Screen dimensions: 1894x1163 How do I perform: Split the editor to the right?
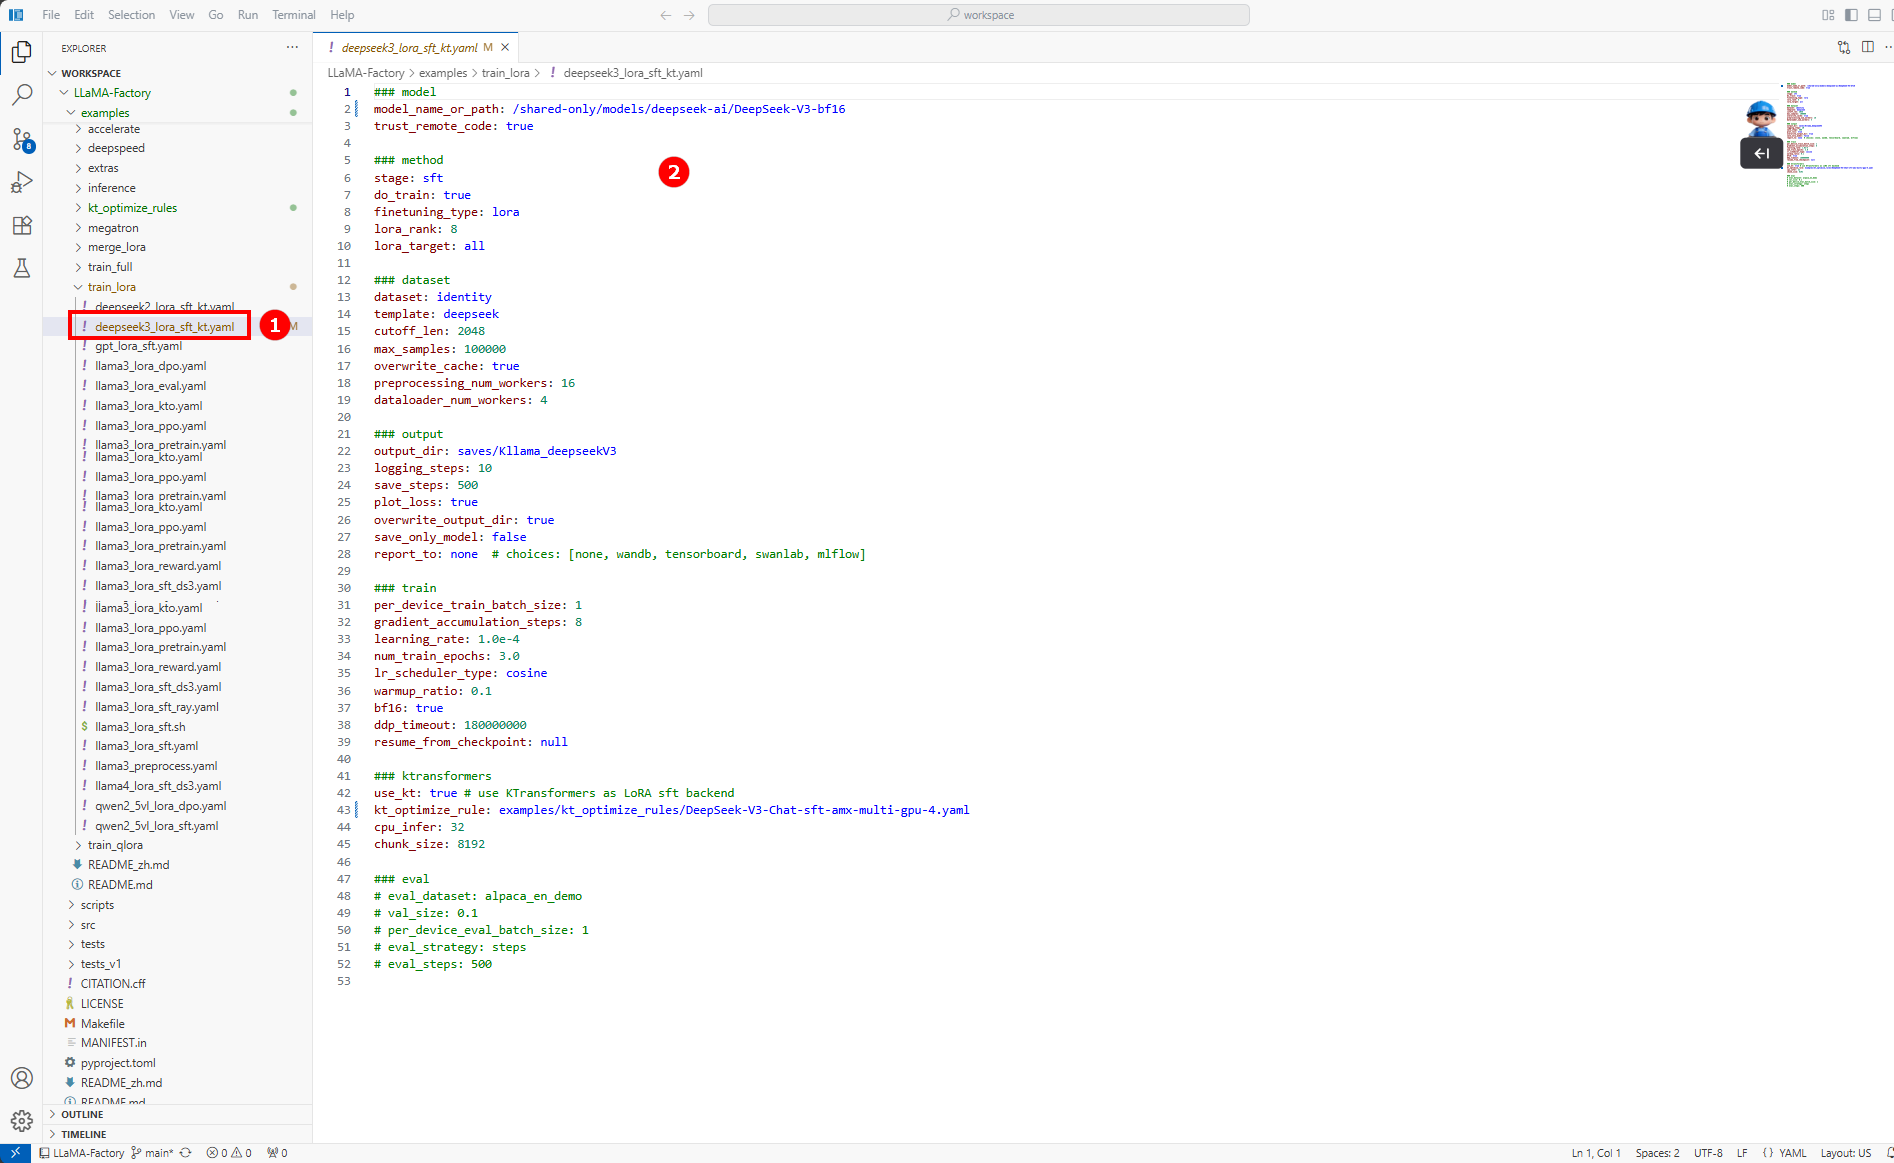[1867, 47]
